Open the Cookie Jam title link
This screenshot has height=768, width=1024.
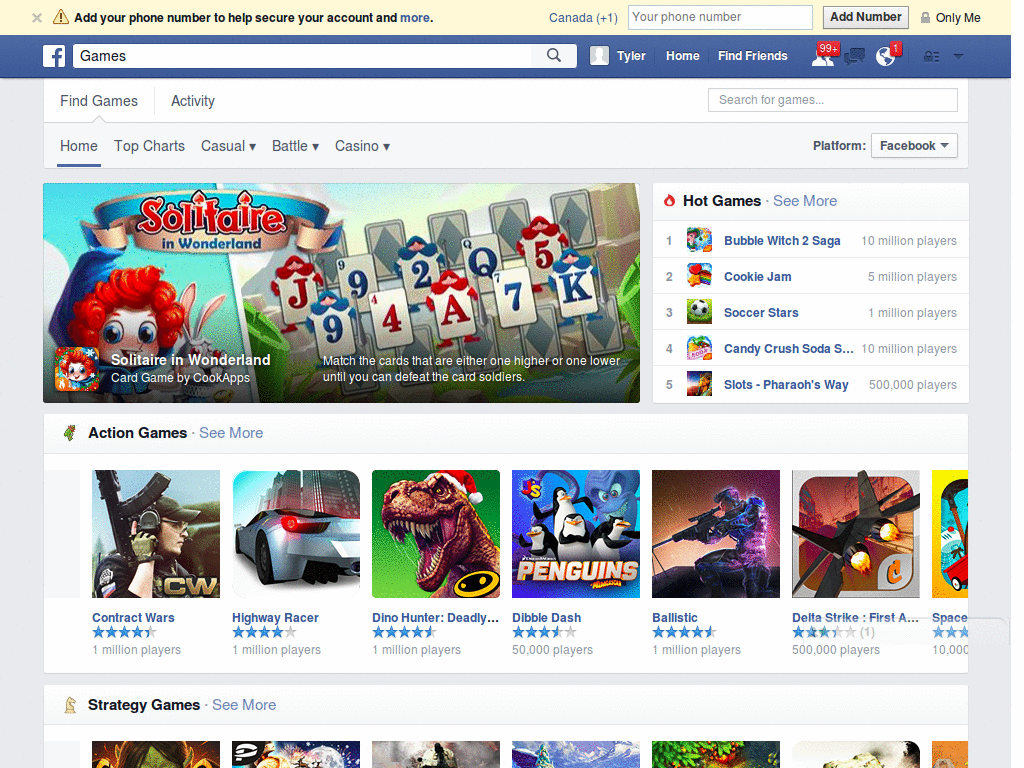[758, 277]
